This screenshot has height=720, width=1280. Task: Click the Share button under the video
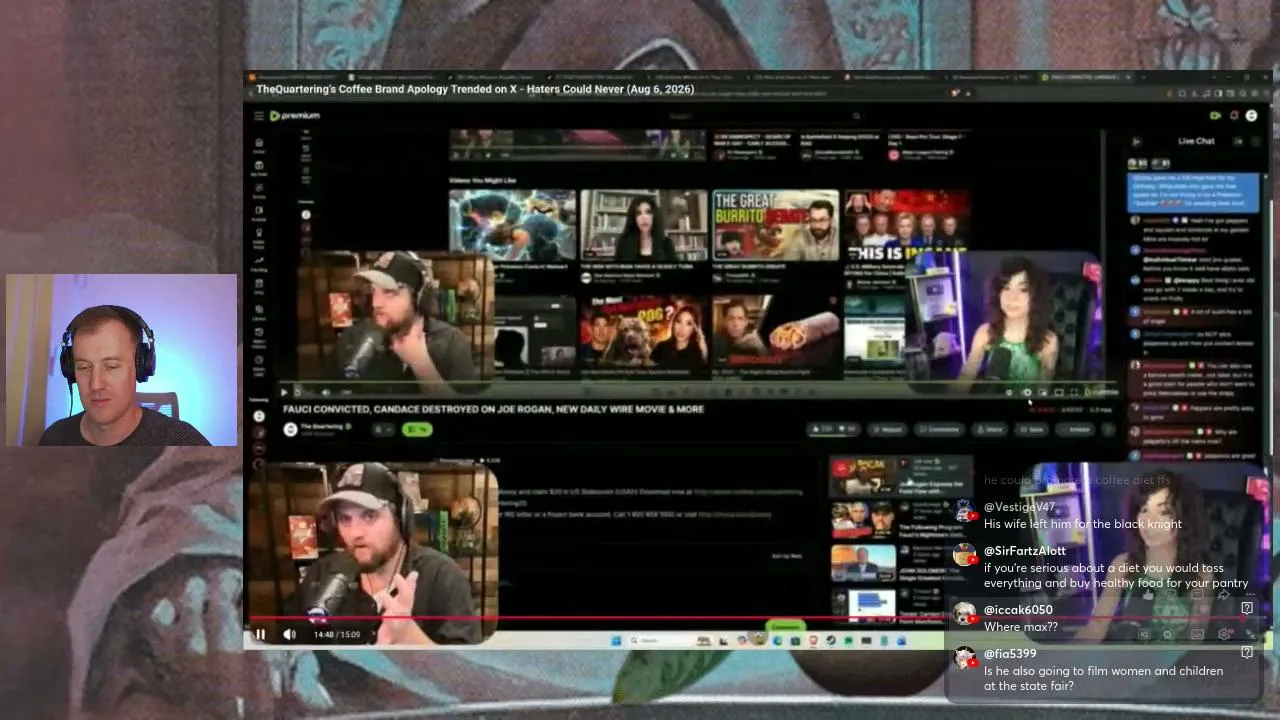click(989, 429)
